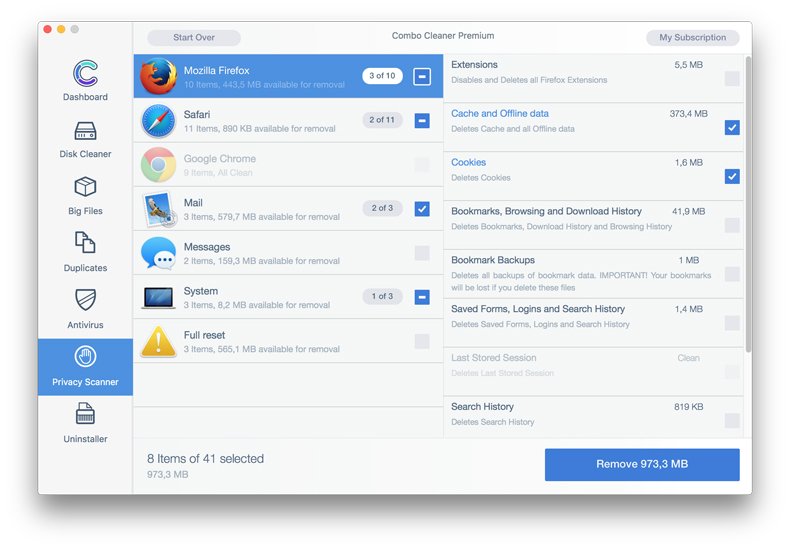Toggle the Mozilla Firefox partial-selection checkbox
The width and height of the screenshot is (790, 549).
pos(422,76)
